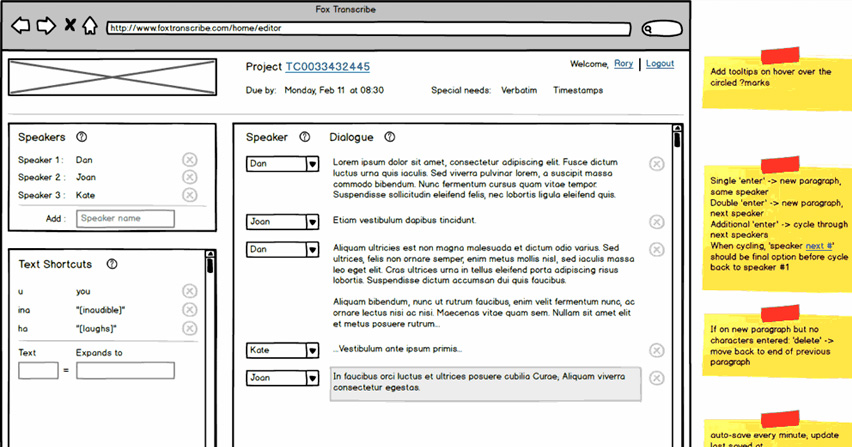852x447 pixels.
Task: Click the '"[inaudible]"' expansion text
Action: (x=101, y=310)
